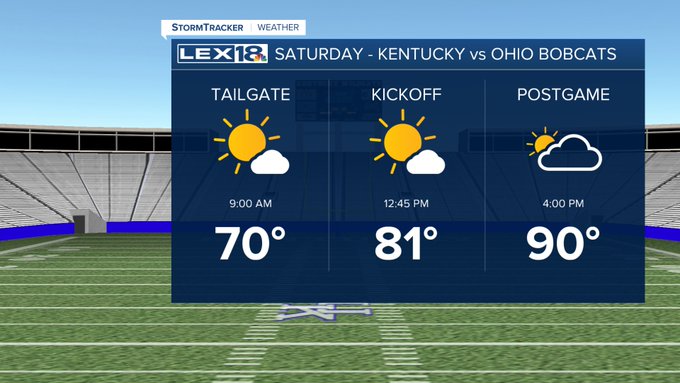Screen dimensions: 680x383
Task: Click the Weather tab label
Action: (x=278, y=27)
